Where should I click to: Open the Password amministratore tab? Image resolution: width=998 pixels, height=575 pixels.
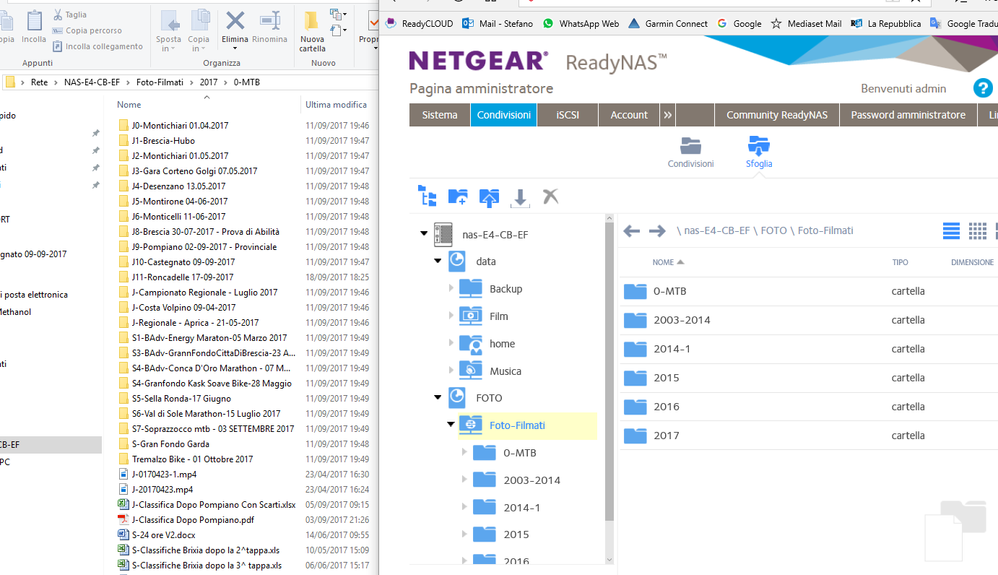point(908,115)
